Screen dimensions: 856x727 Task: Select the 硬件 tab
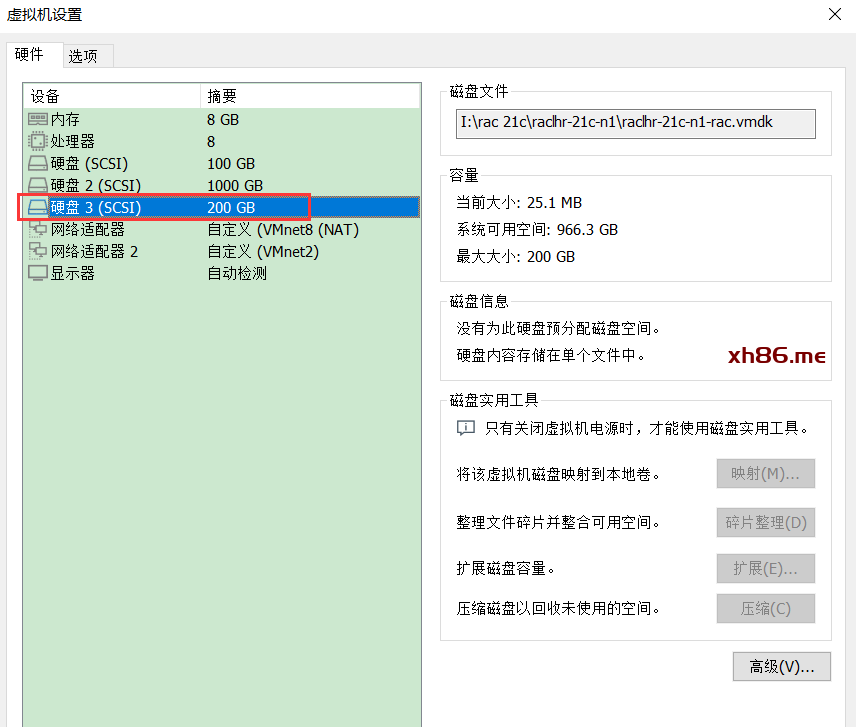(30, 55)
